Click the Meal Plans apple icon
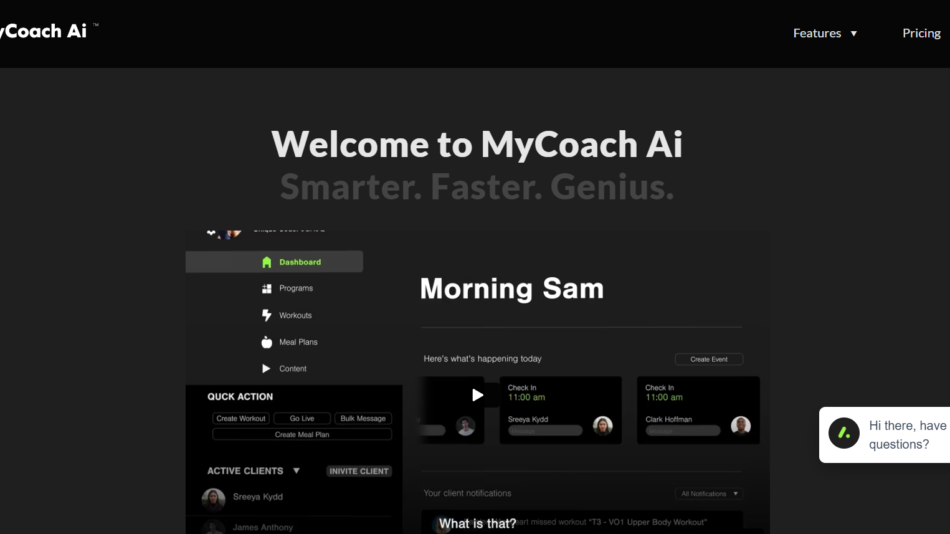The width and height of the screenshot is (950, 534). coord(267,342)
